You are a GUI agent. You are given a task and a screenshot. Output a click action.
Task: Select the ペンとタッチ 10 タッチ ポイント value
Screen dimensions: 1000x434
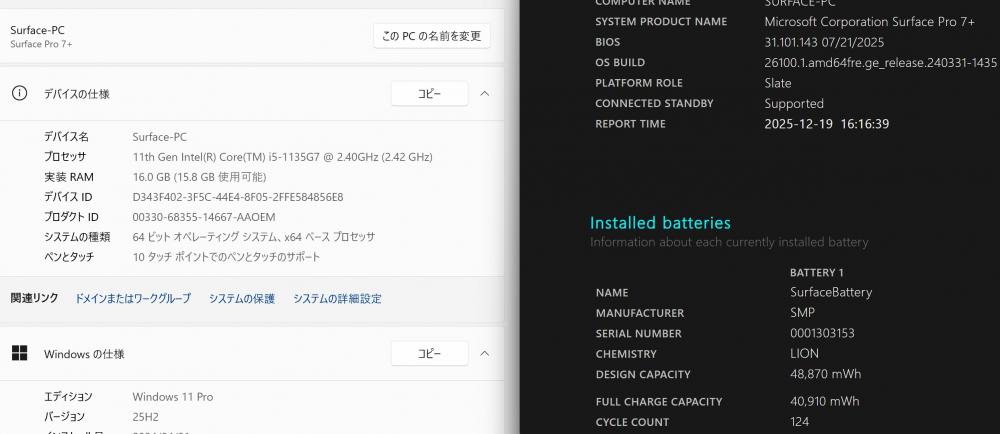click(x=226, y=257)
